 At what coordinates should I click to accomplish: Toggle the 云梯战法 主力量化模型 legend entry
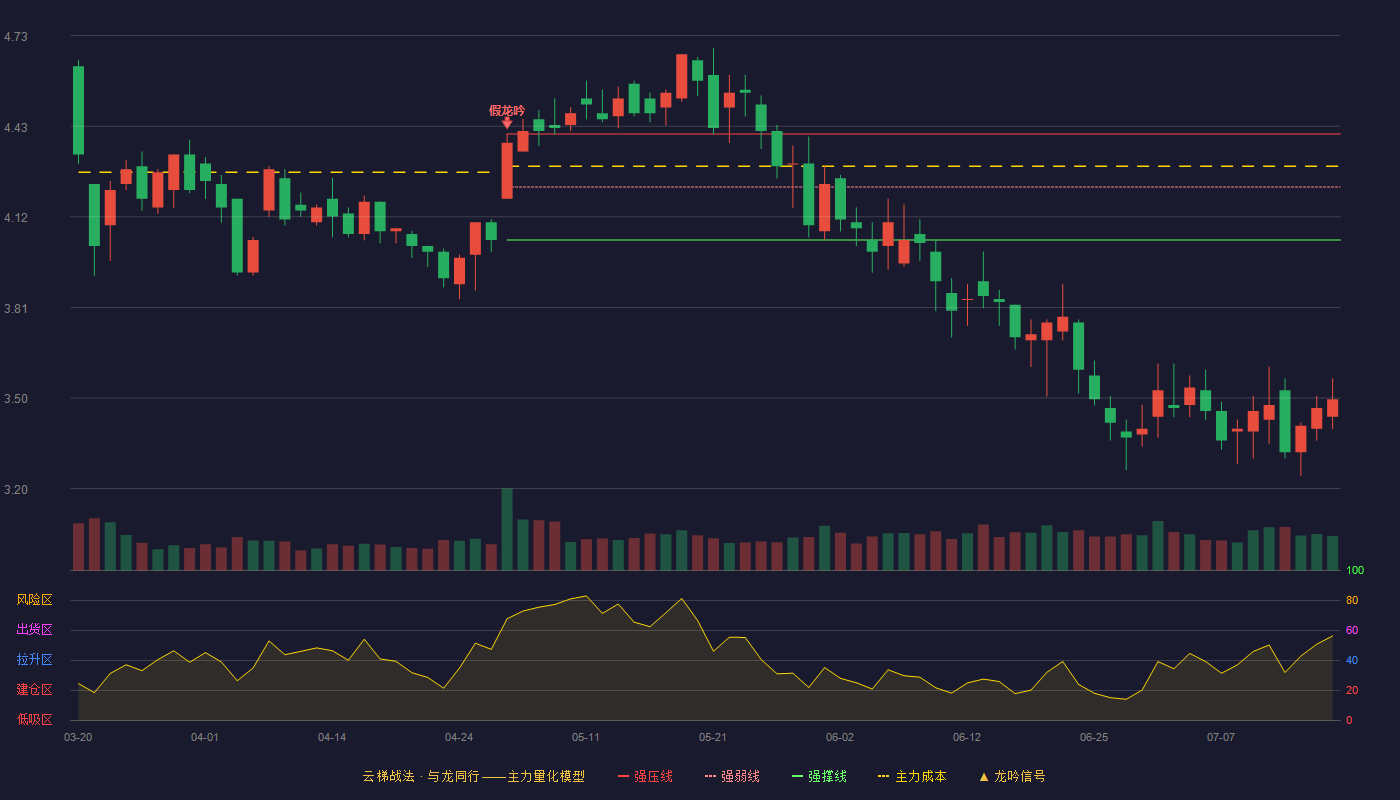click(473, 776)
